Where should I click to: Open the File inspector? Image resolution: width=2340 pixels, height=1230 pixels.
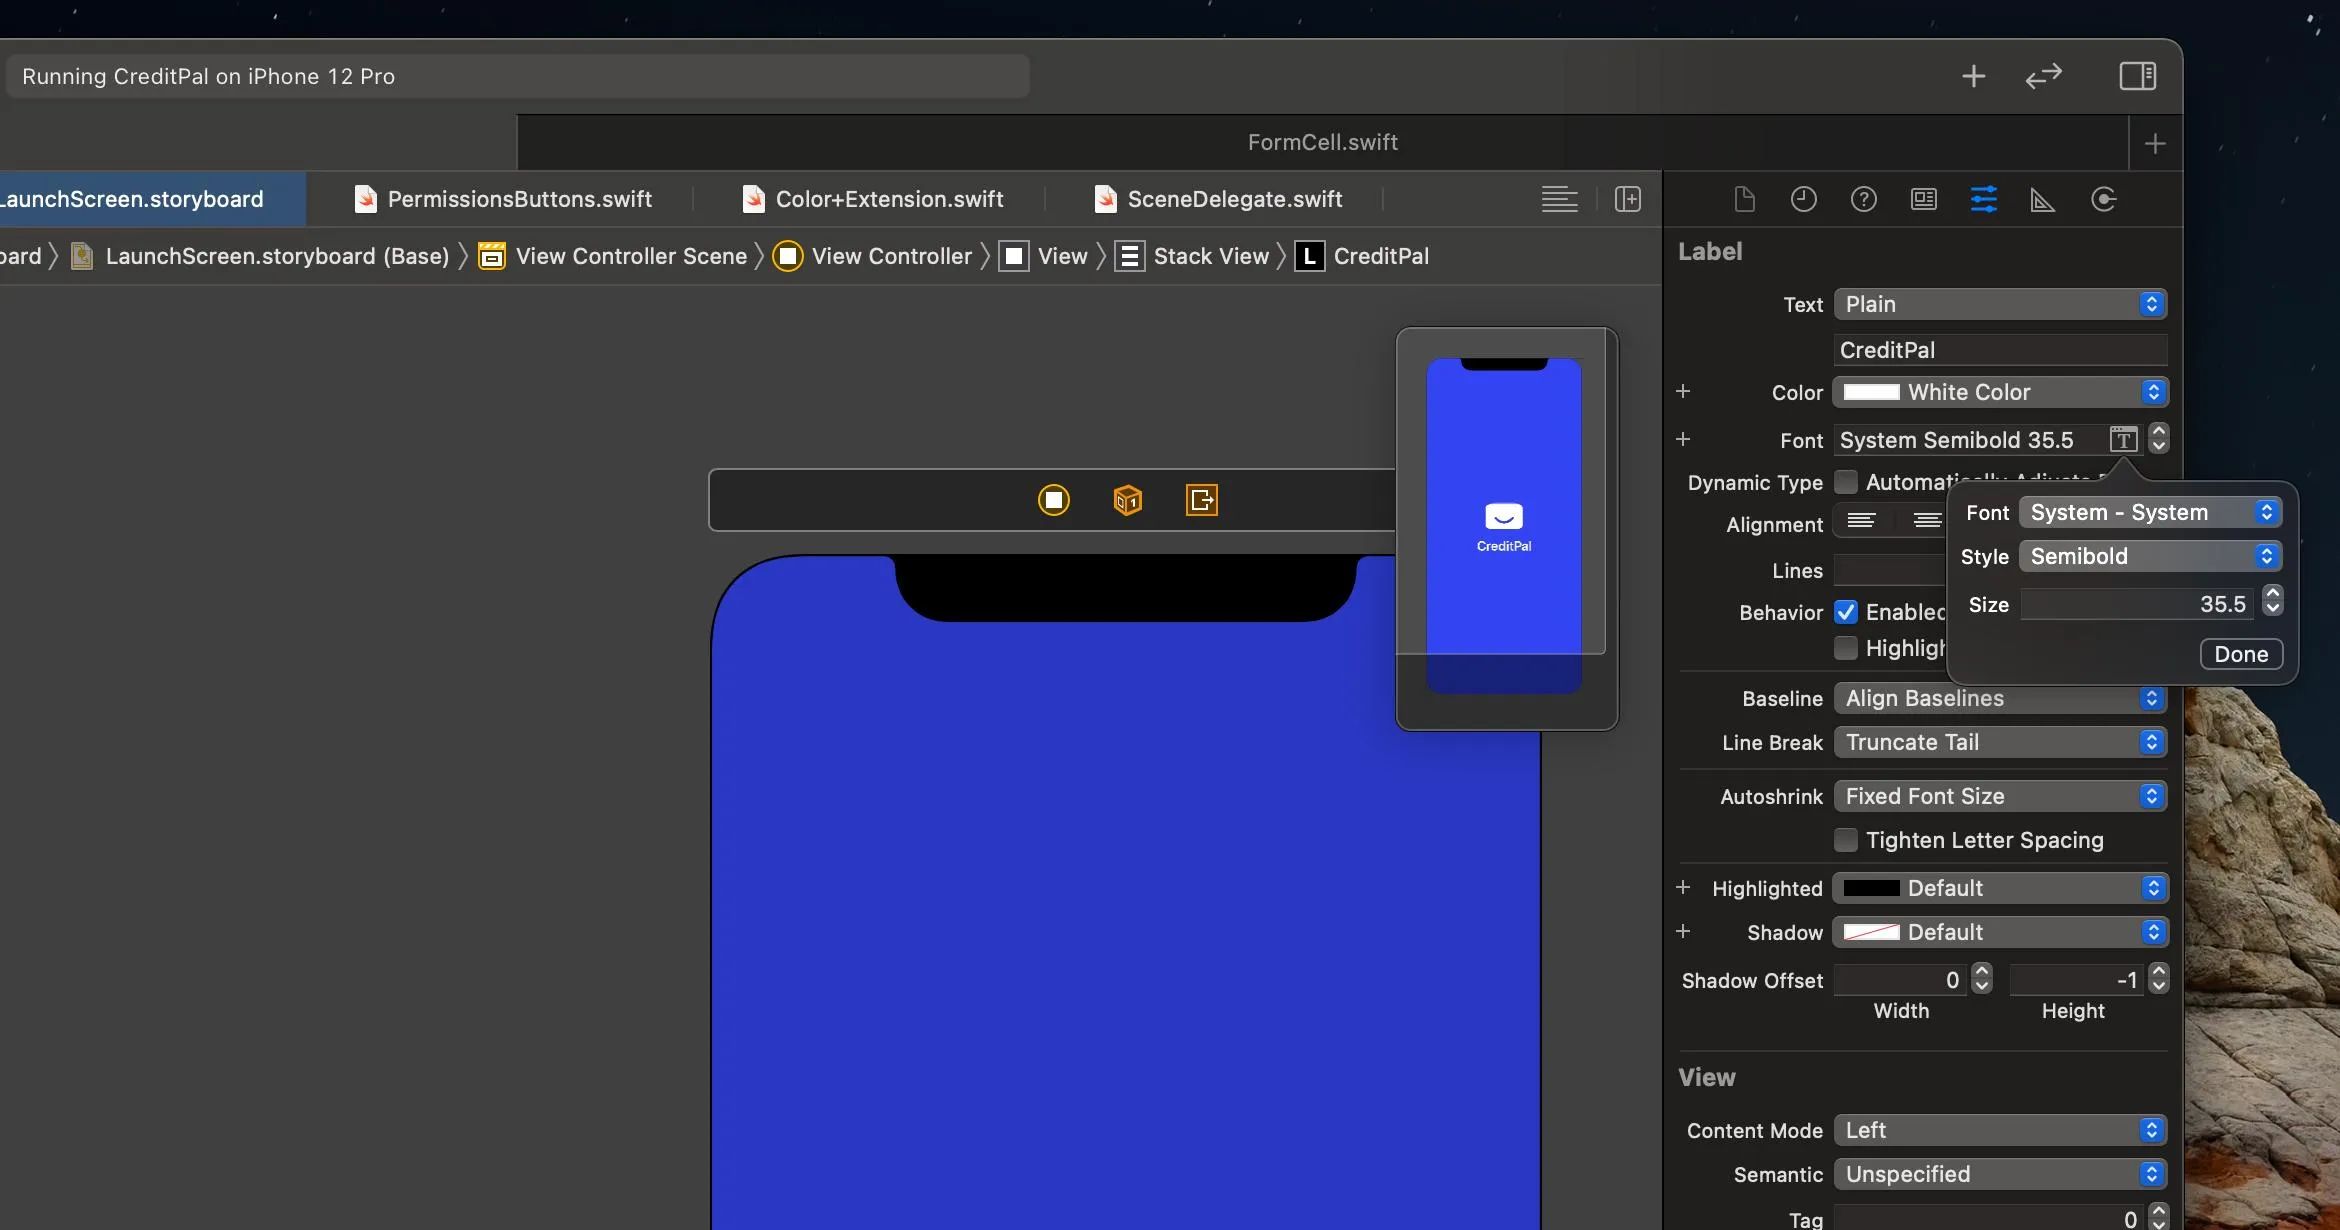coord(1744,199)
